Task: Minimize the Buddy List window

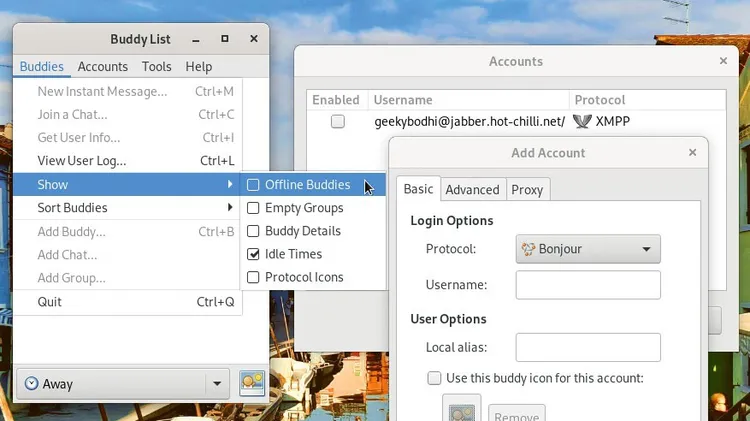Action: pos(196,40)
